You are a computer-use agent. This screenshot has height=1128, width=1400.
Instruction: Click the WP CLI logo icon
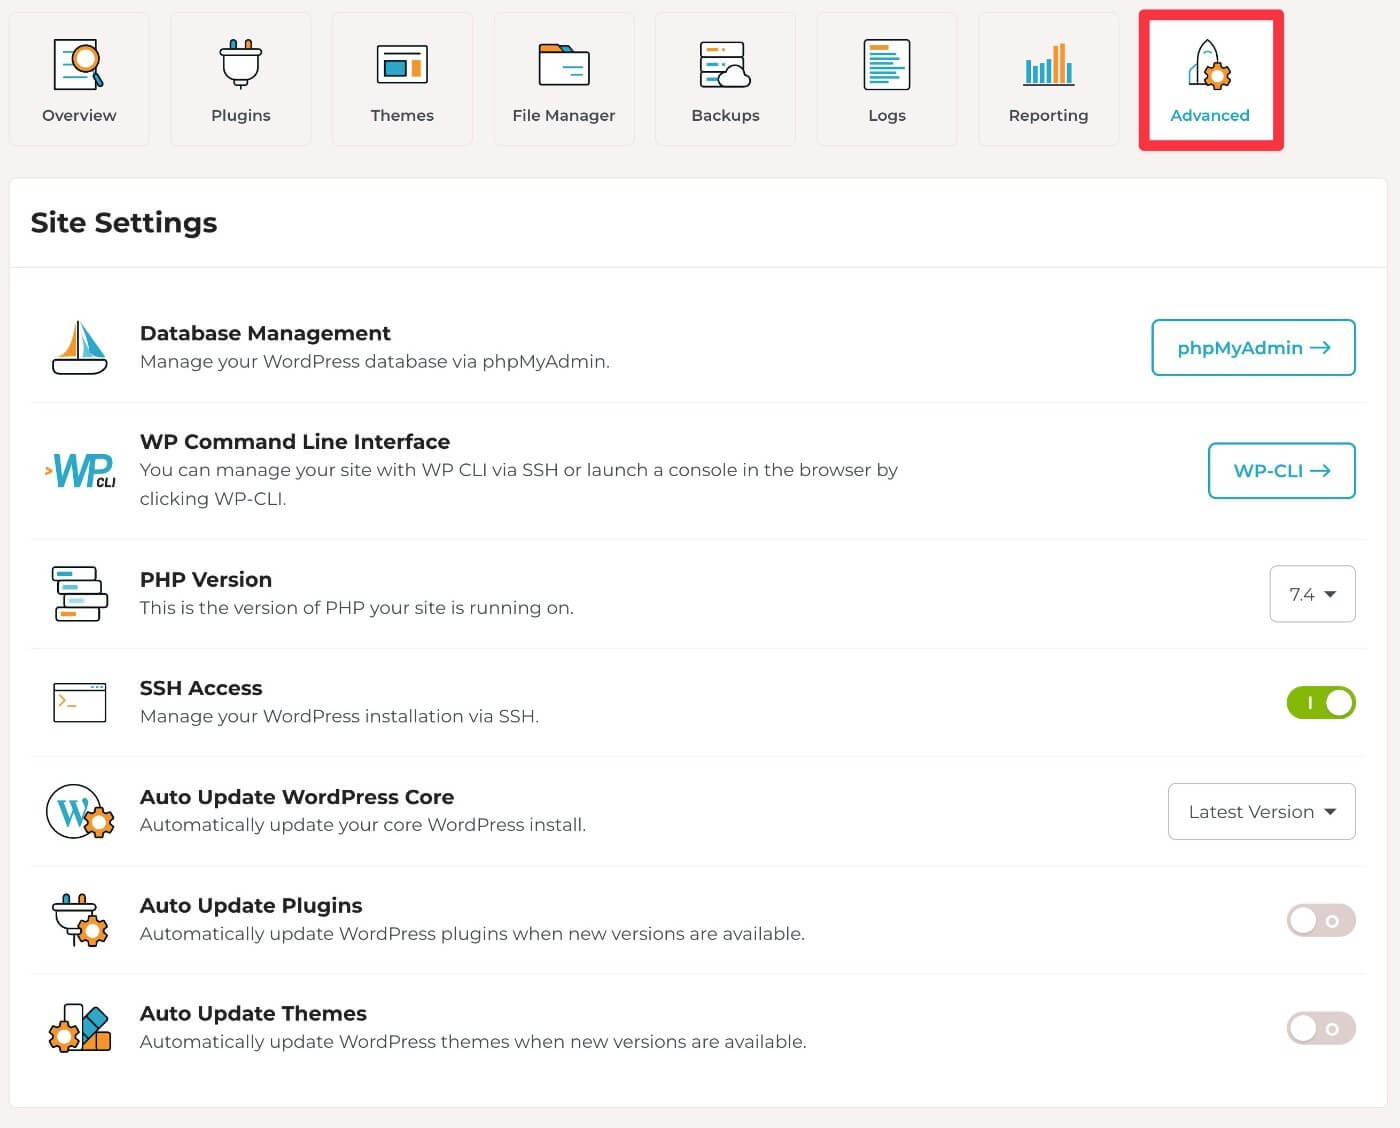click(x=80, y=470)
